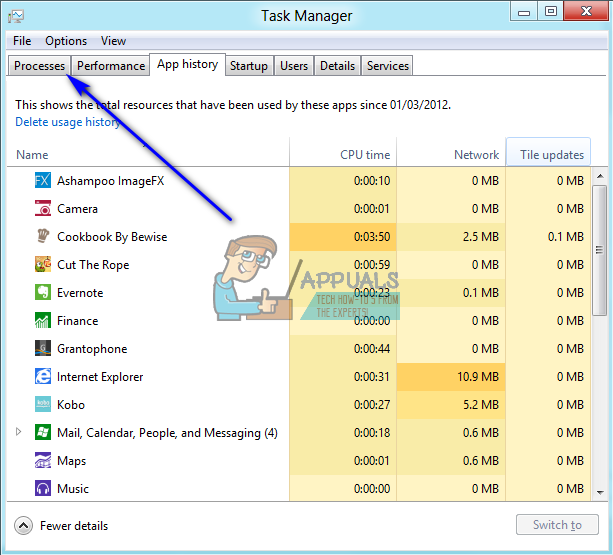This screenshot has height=555, width=613.
Task: Select the Internet Explorer row name
Action: [x=100, y=377]
